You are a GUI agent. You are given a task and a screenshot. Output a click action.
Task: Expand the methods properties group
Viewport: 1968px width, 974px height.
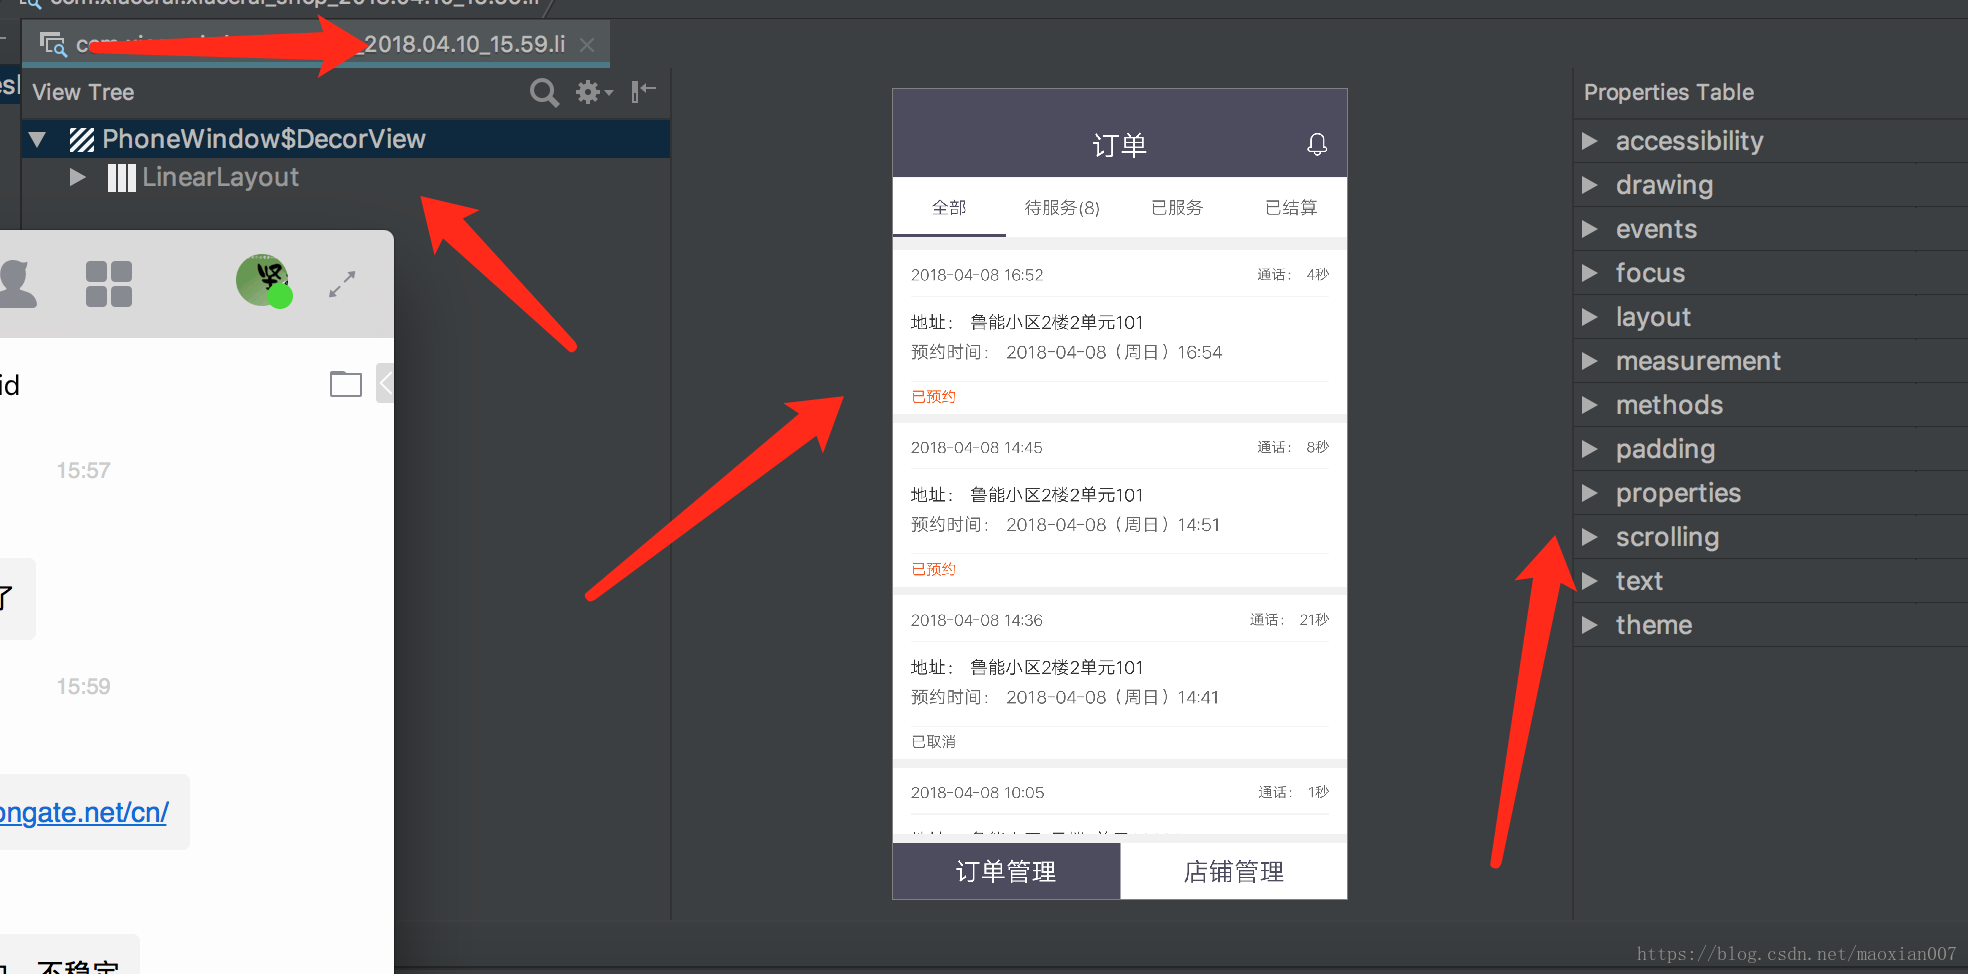[x=1589, y=405]
